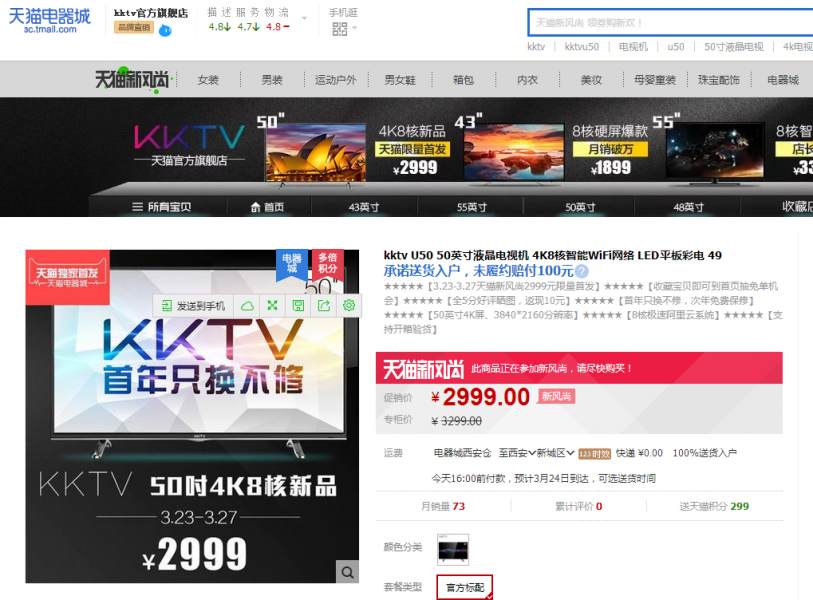Open the green gear settings icon

click(x=349, y=305)
